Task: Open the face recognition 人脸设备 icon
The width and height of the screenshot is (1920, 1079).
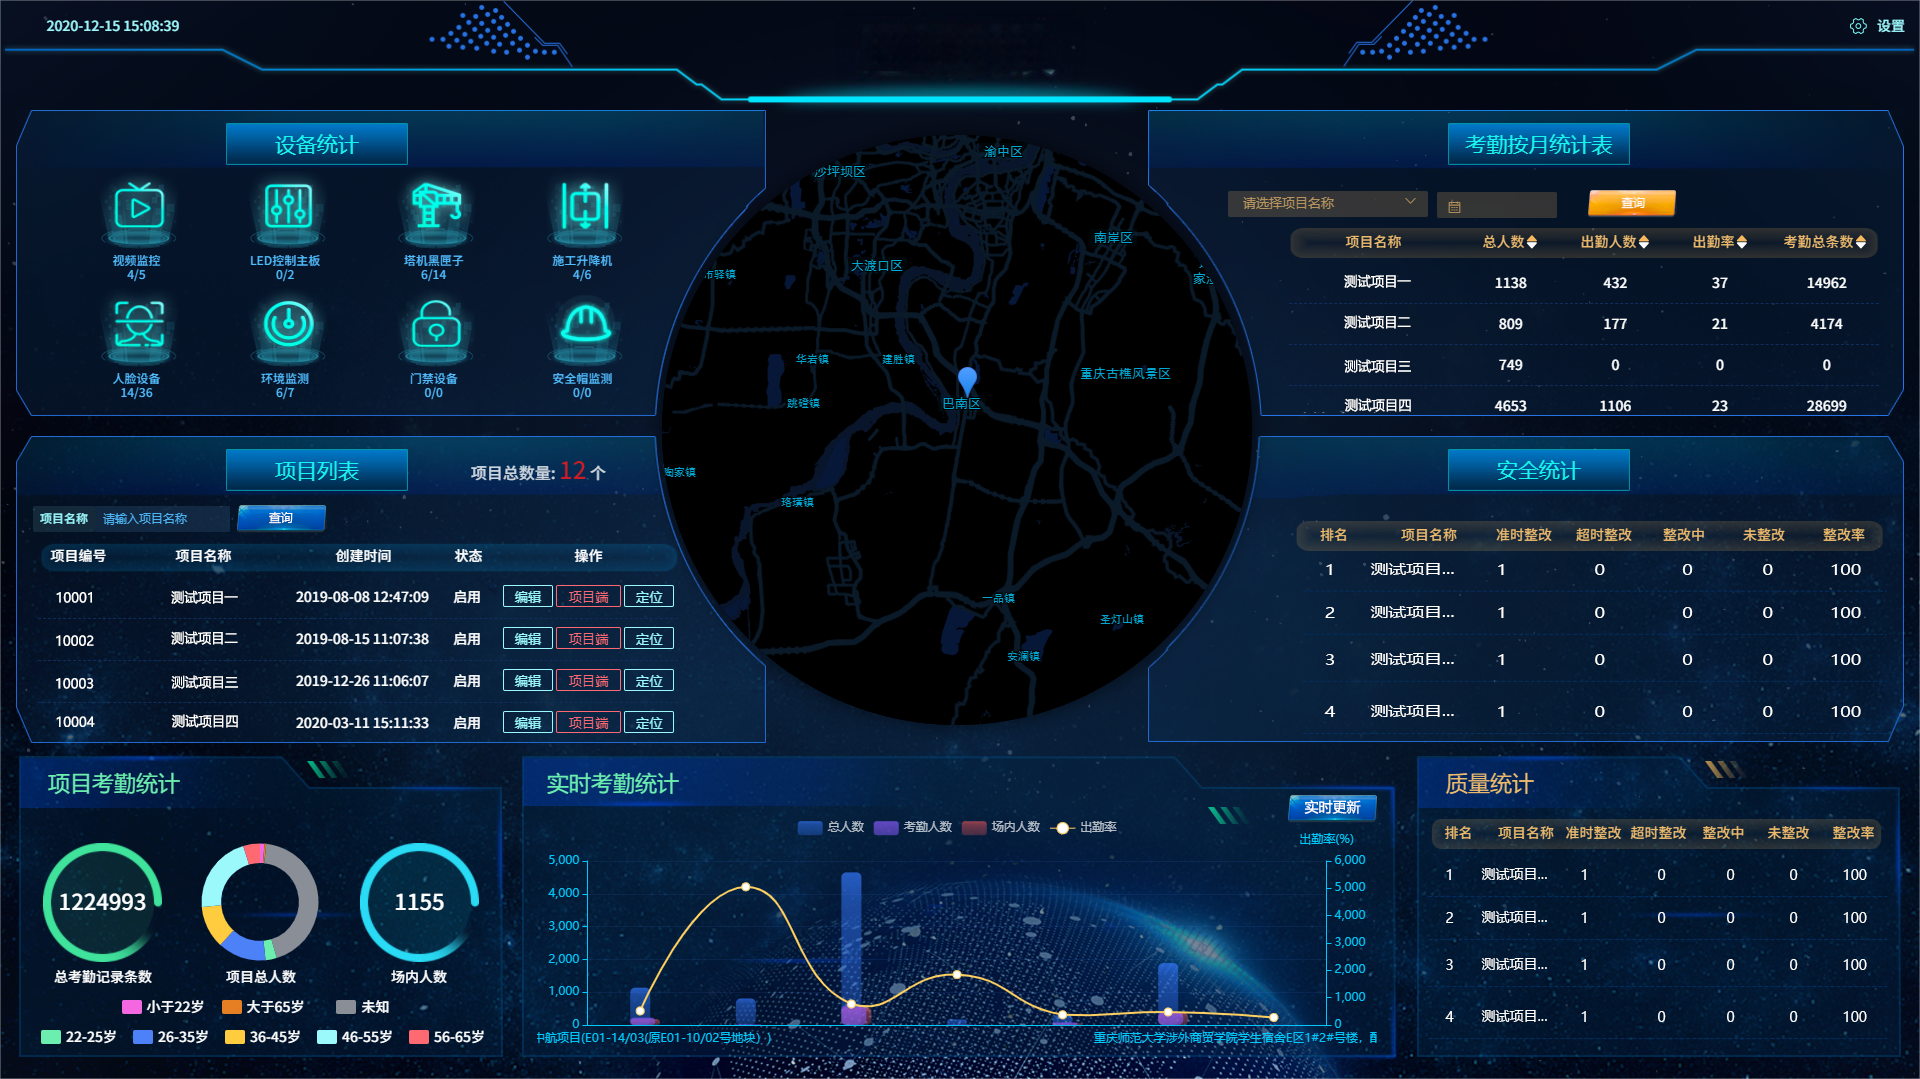Action: point(138,329)
